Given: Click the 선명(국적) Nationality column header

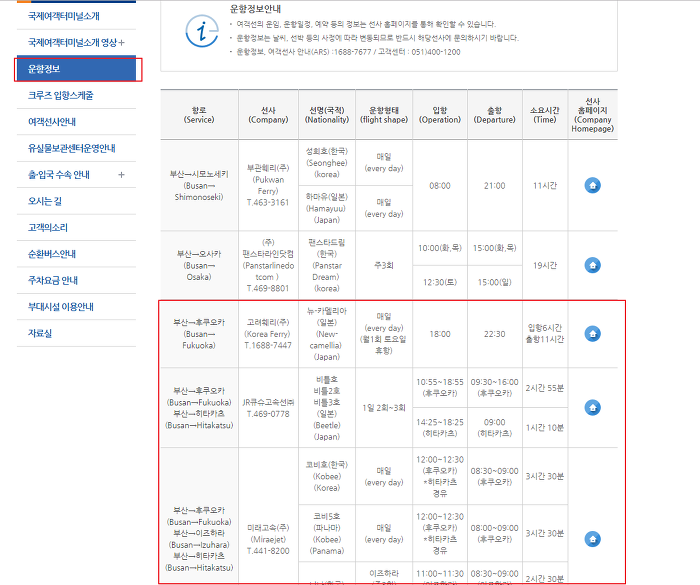Looking at the screenshot, I should click(x=327, y=115).
